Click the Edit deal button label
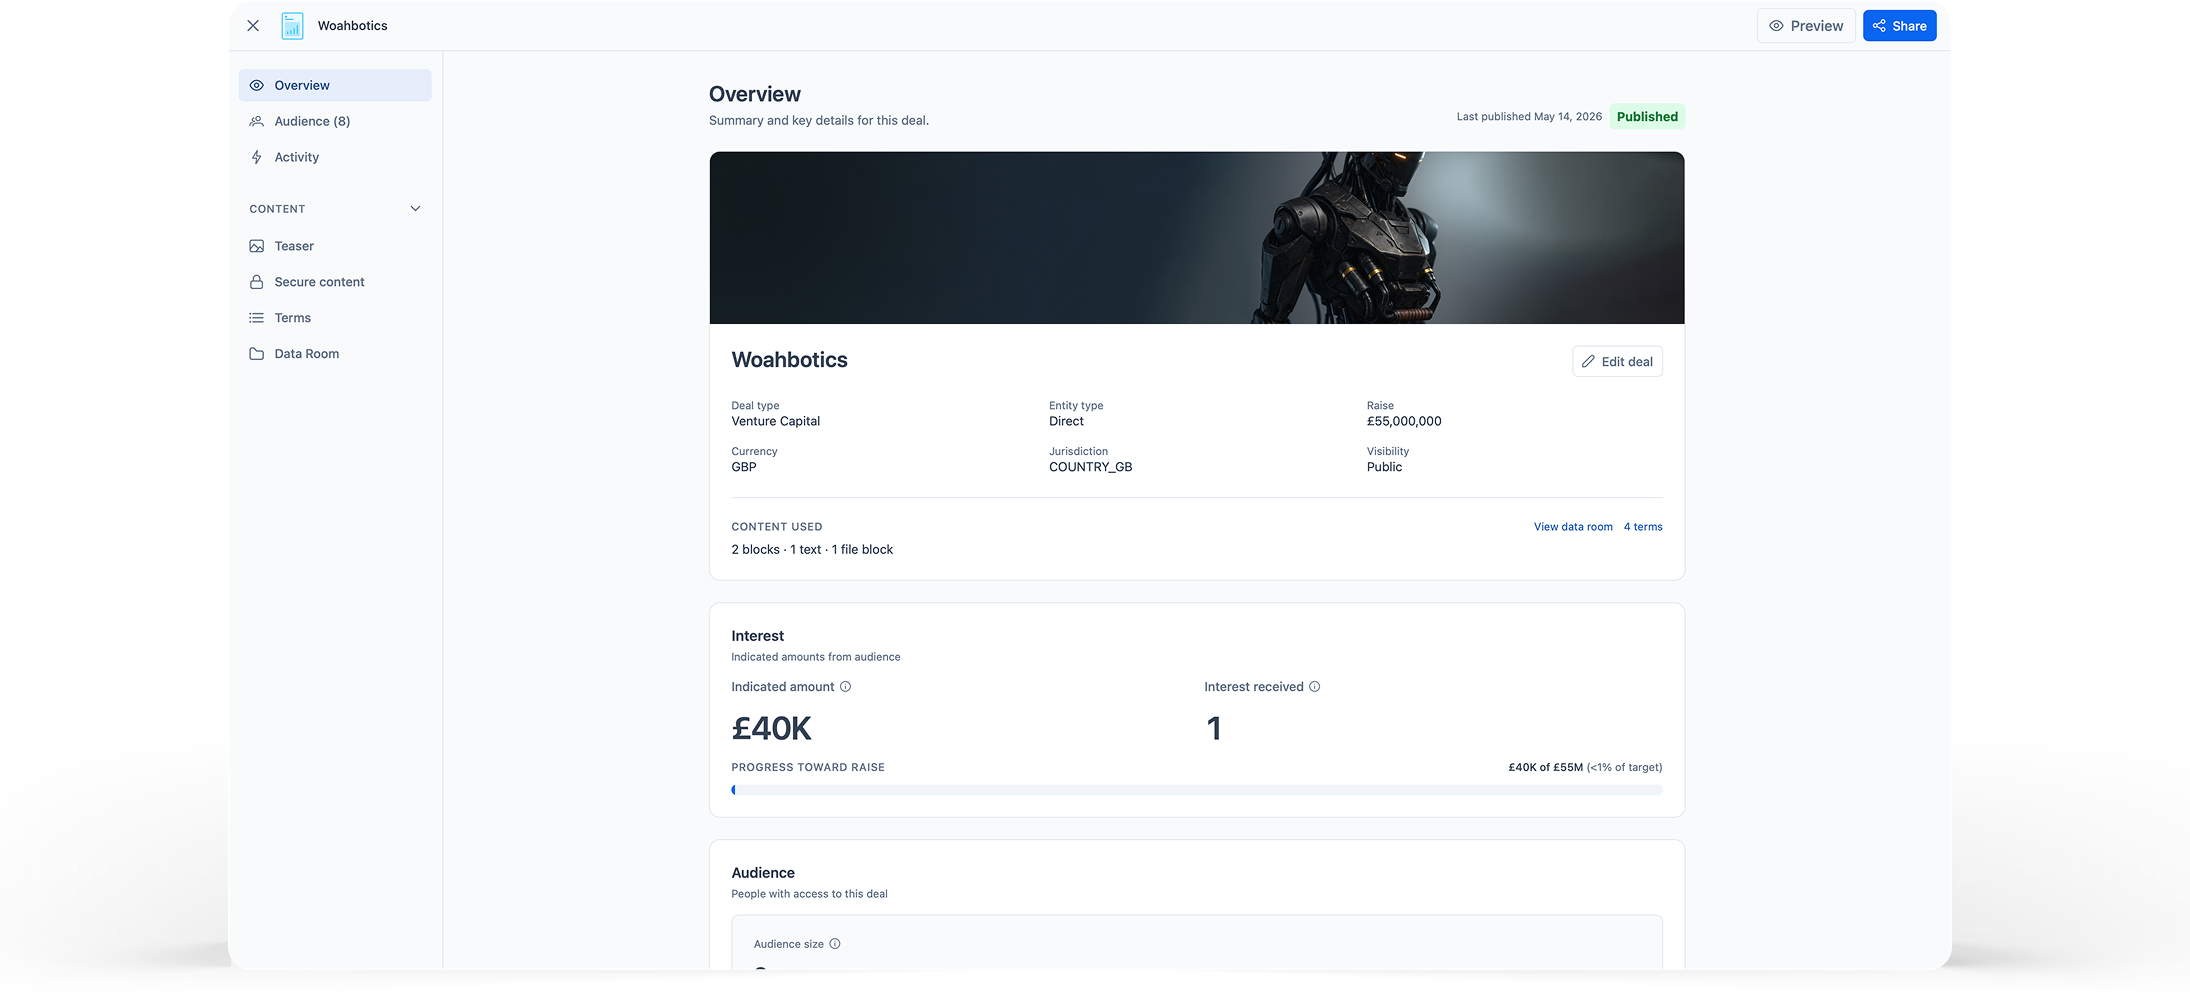Image resolution: width=2190 pixels, height=998 pixels. pyautogui.click(x=1627, y=362)
